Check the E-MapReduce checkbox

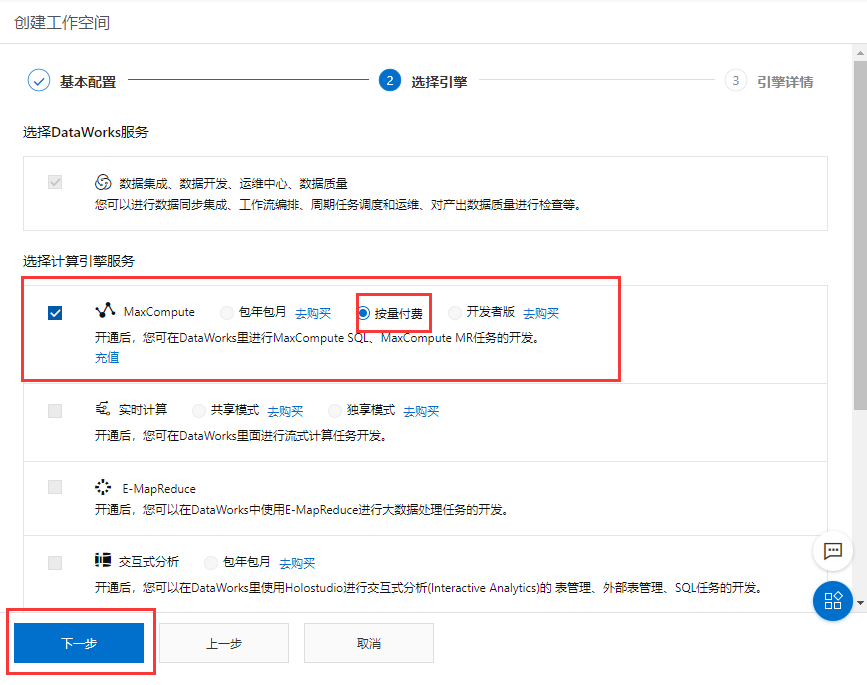coord(55,487)
